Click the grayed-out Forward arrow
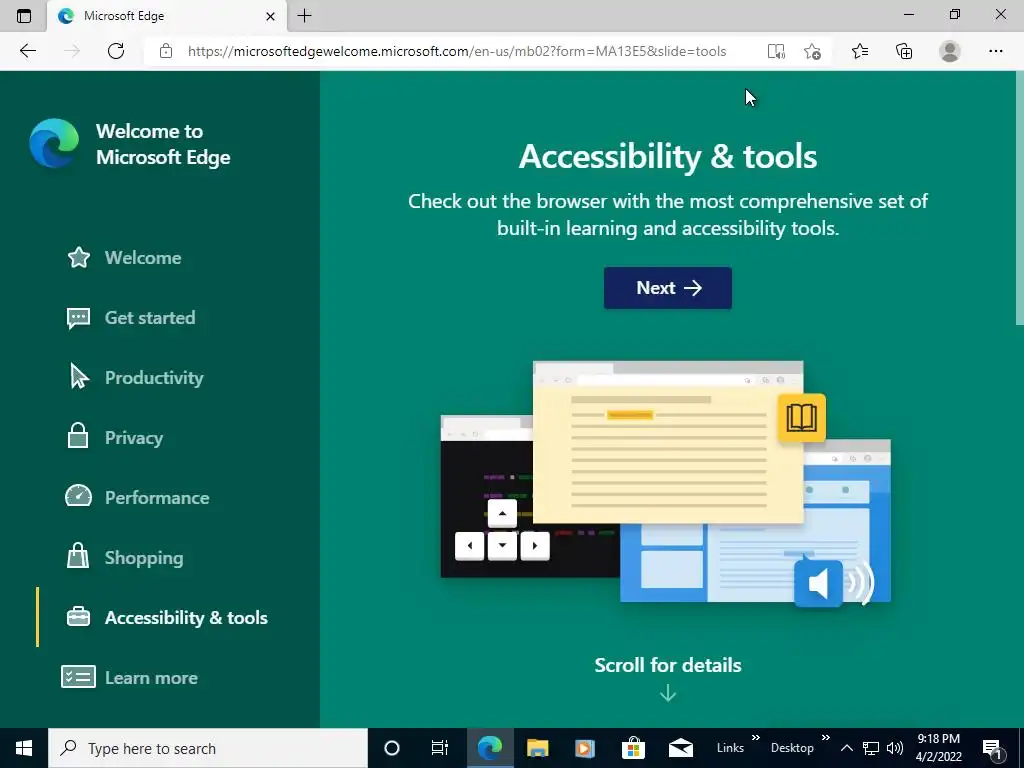This screenshot has width=1024, height=768. 72,51
